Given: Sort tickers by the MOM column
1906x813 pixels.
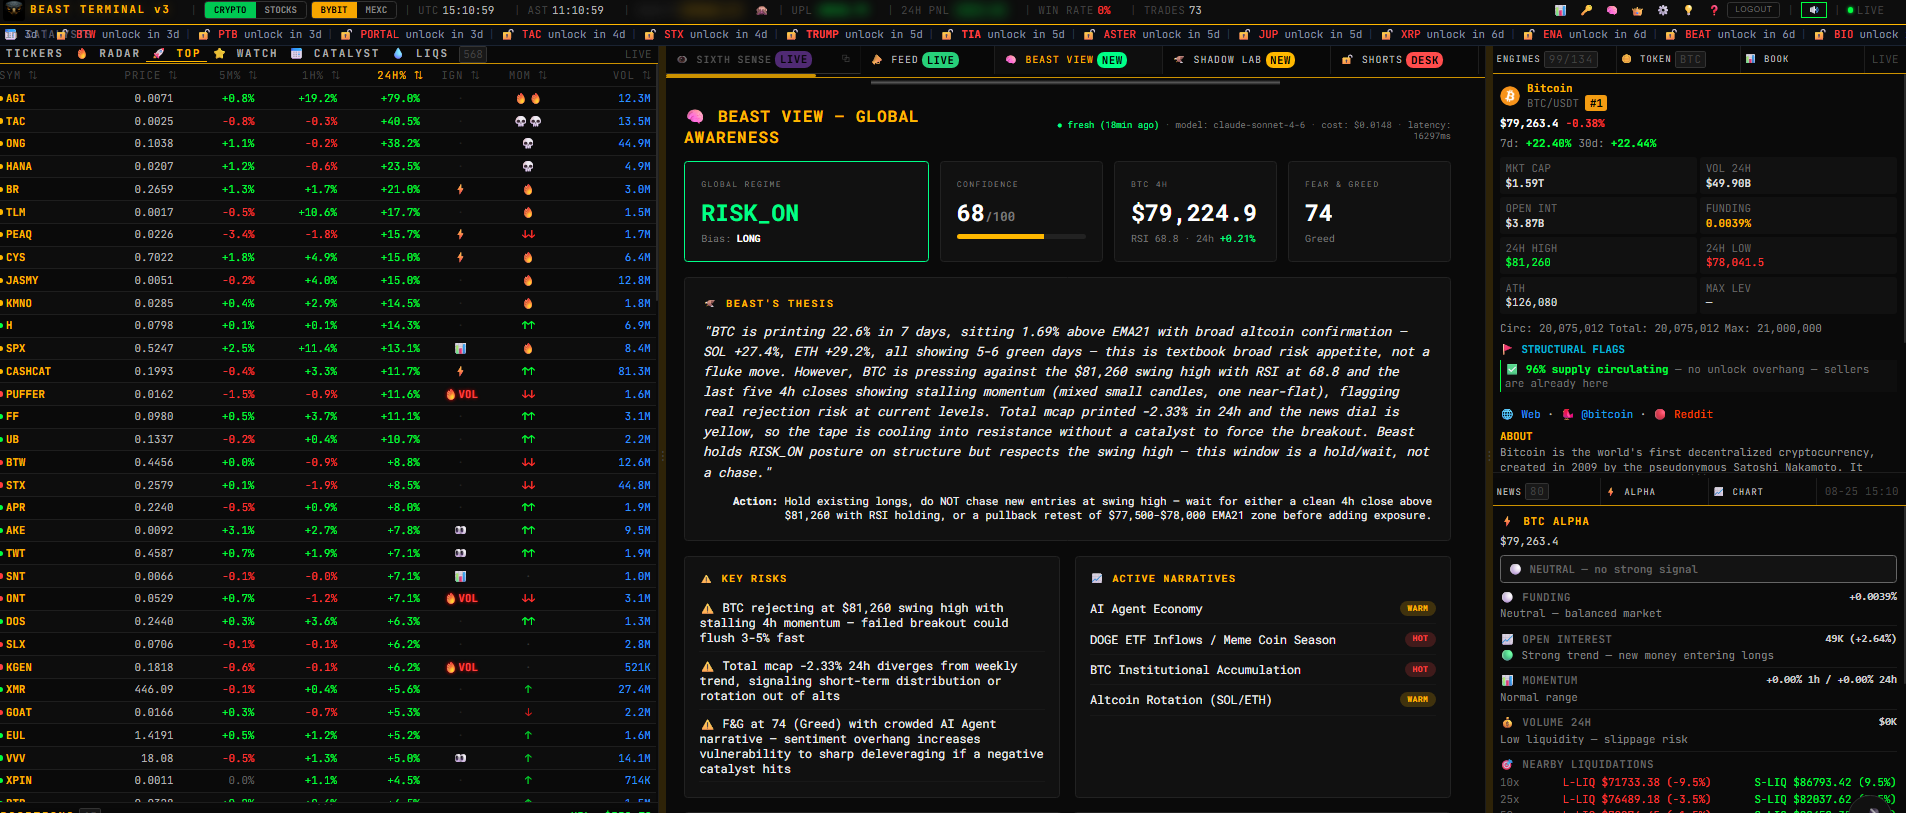Looking at the screenshot, I should (527, 75).
